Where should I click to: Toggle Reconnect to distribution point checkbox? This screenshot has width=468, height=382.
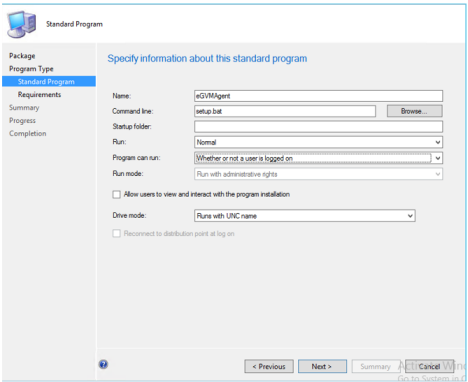tap(116, 233)
